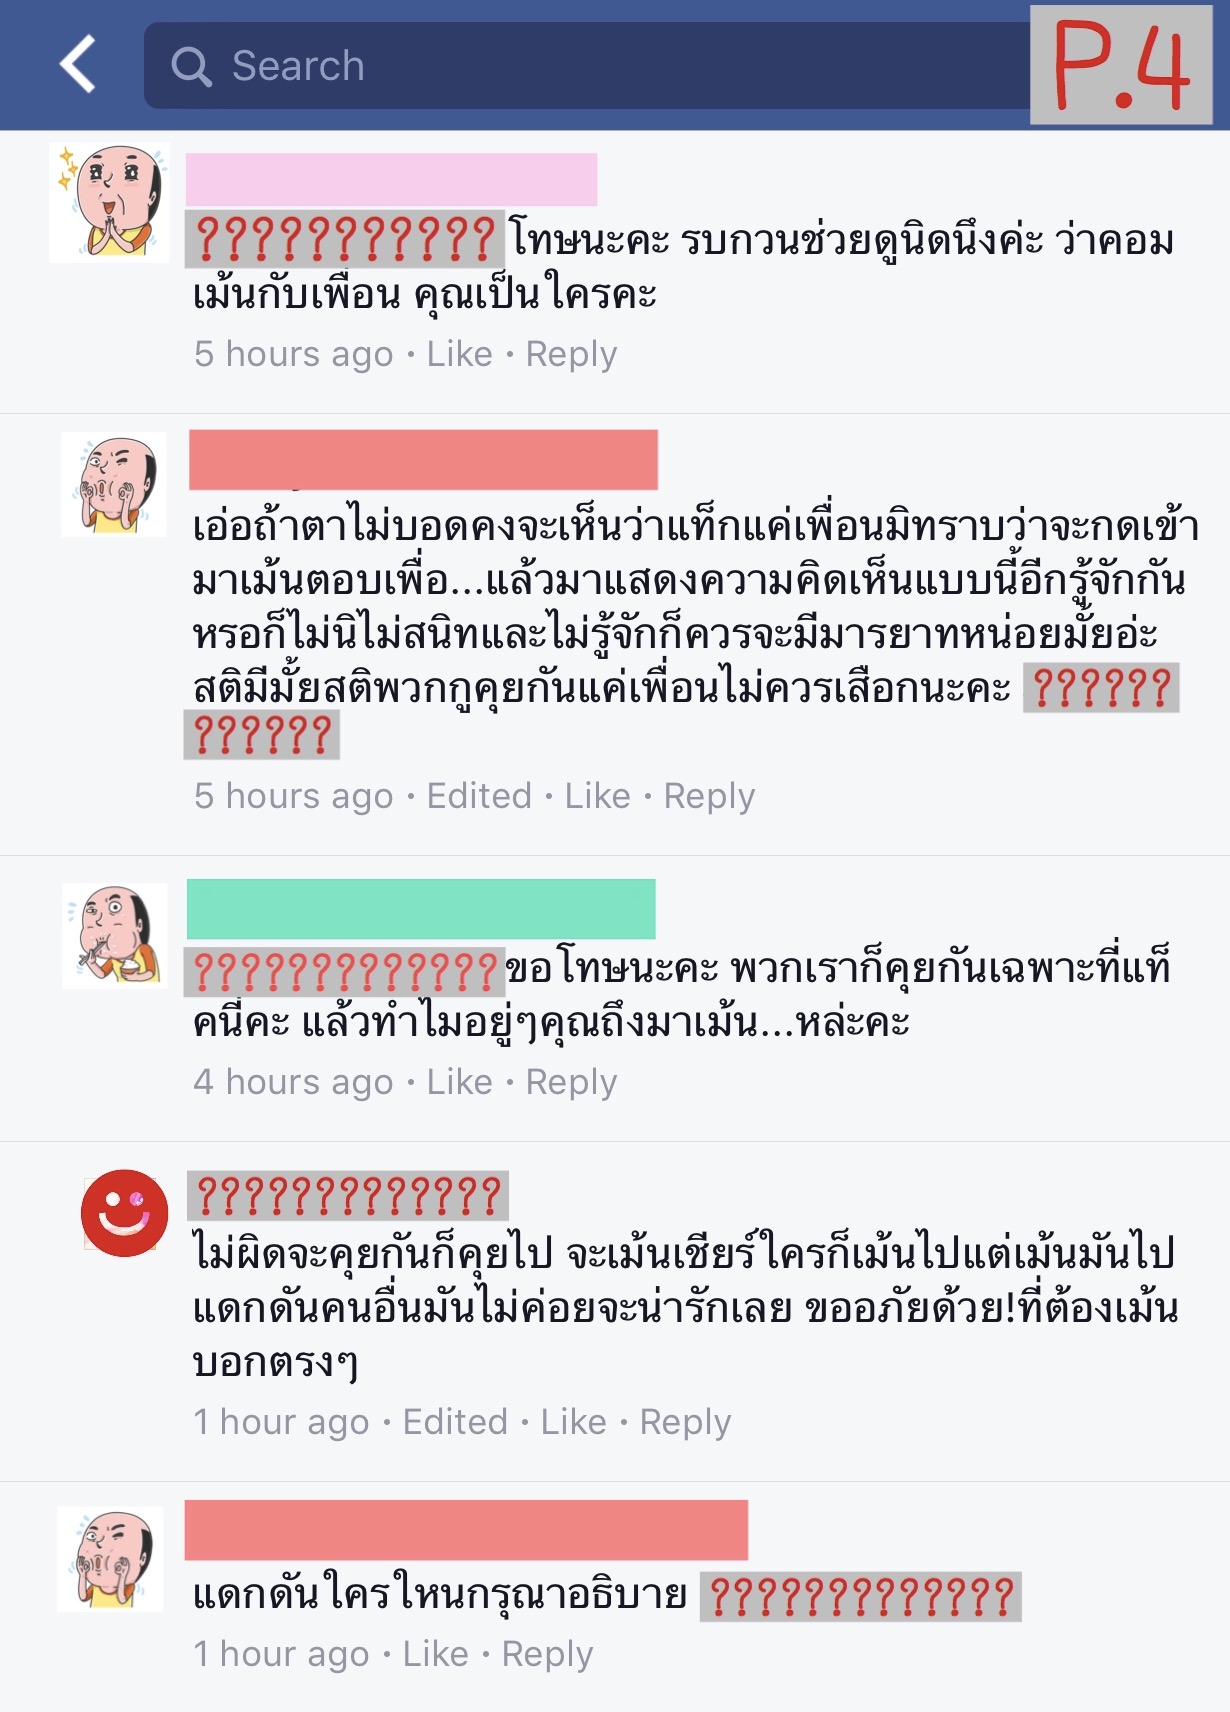Reply to the edited 5 hours ago comment
1230x1712 pixels.
709,796
